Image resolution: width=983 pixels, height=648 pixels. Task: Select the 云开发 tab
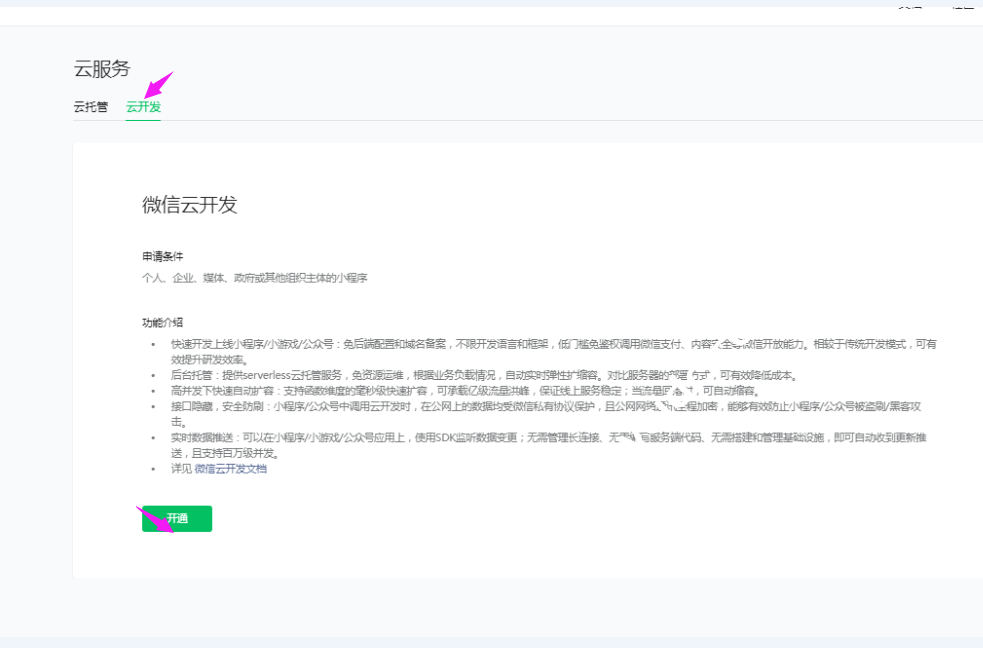143,107
